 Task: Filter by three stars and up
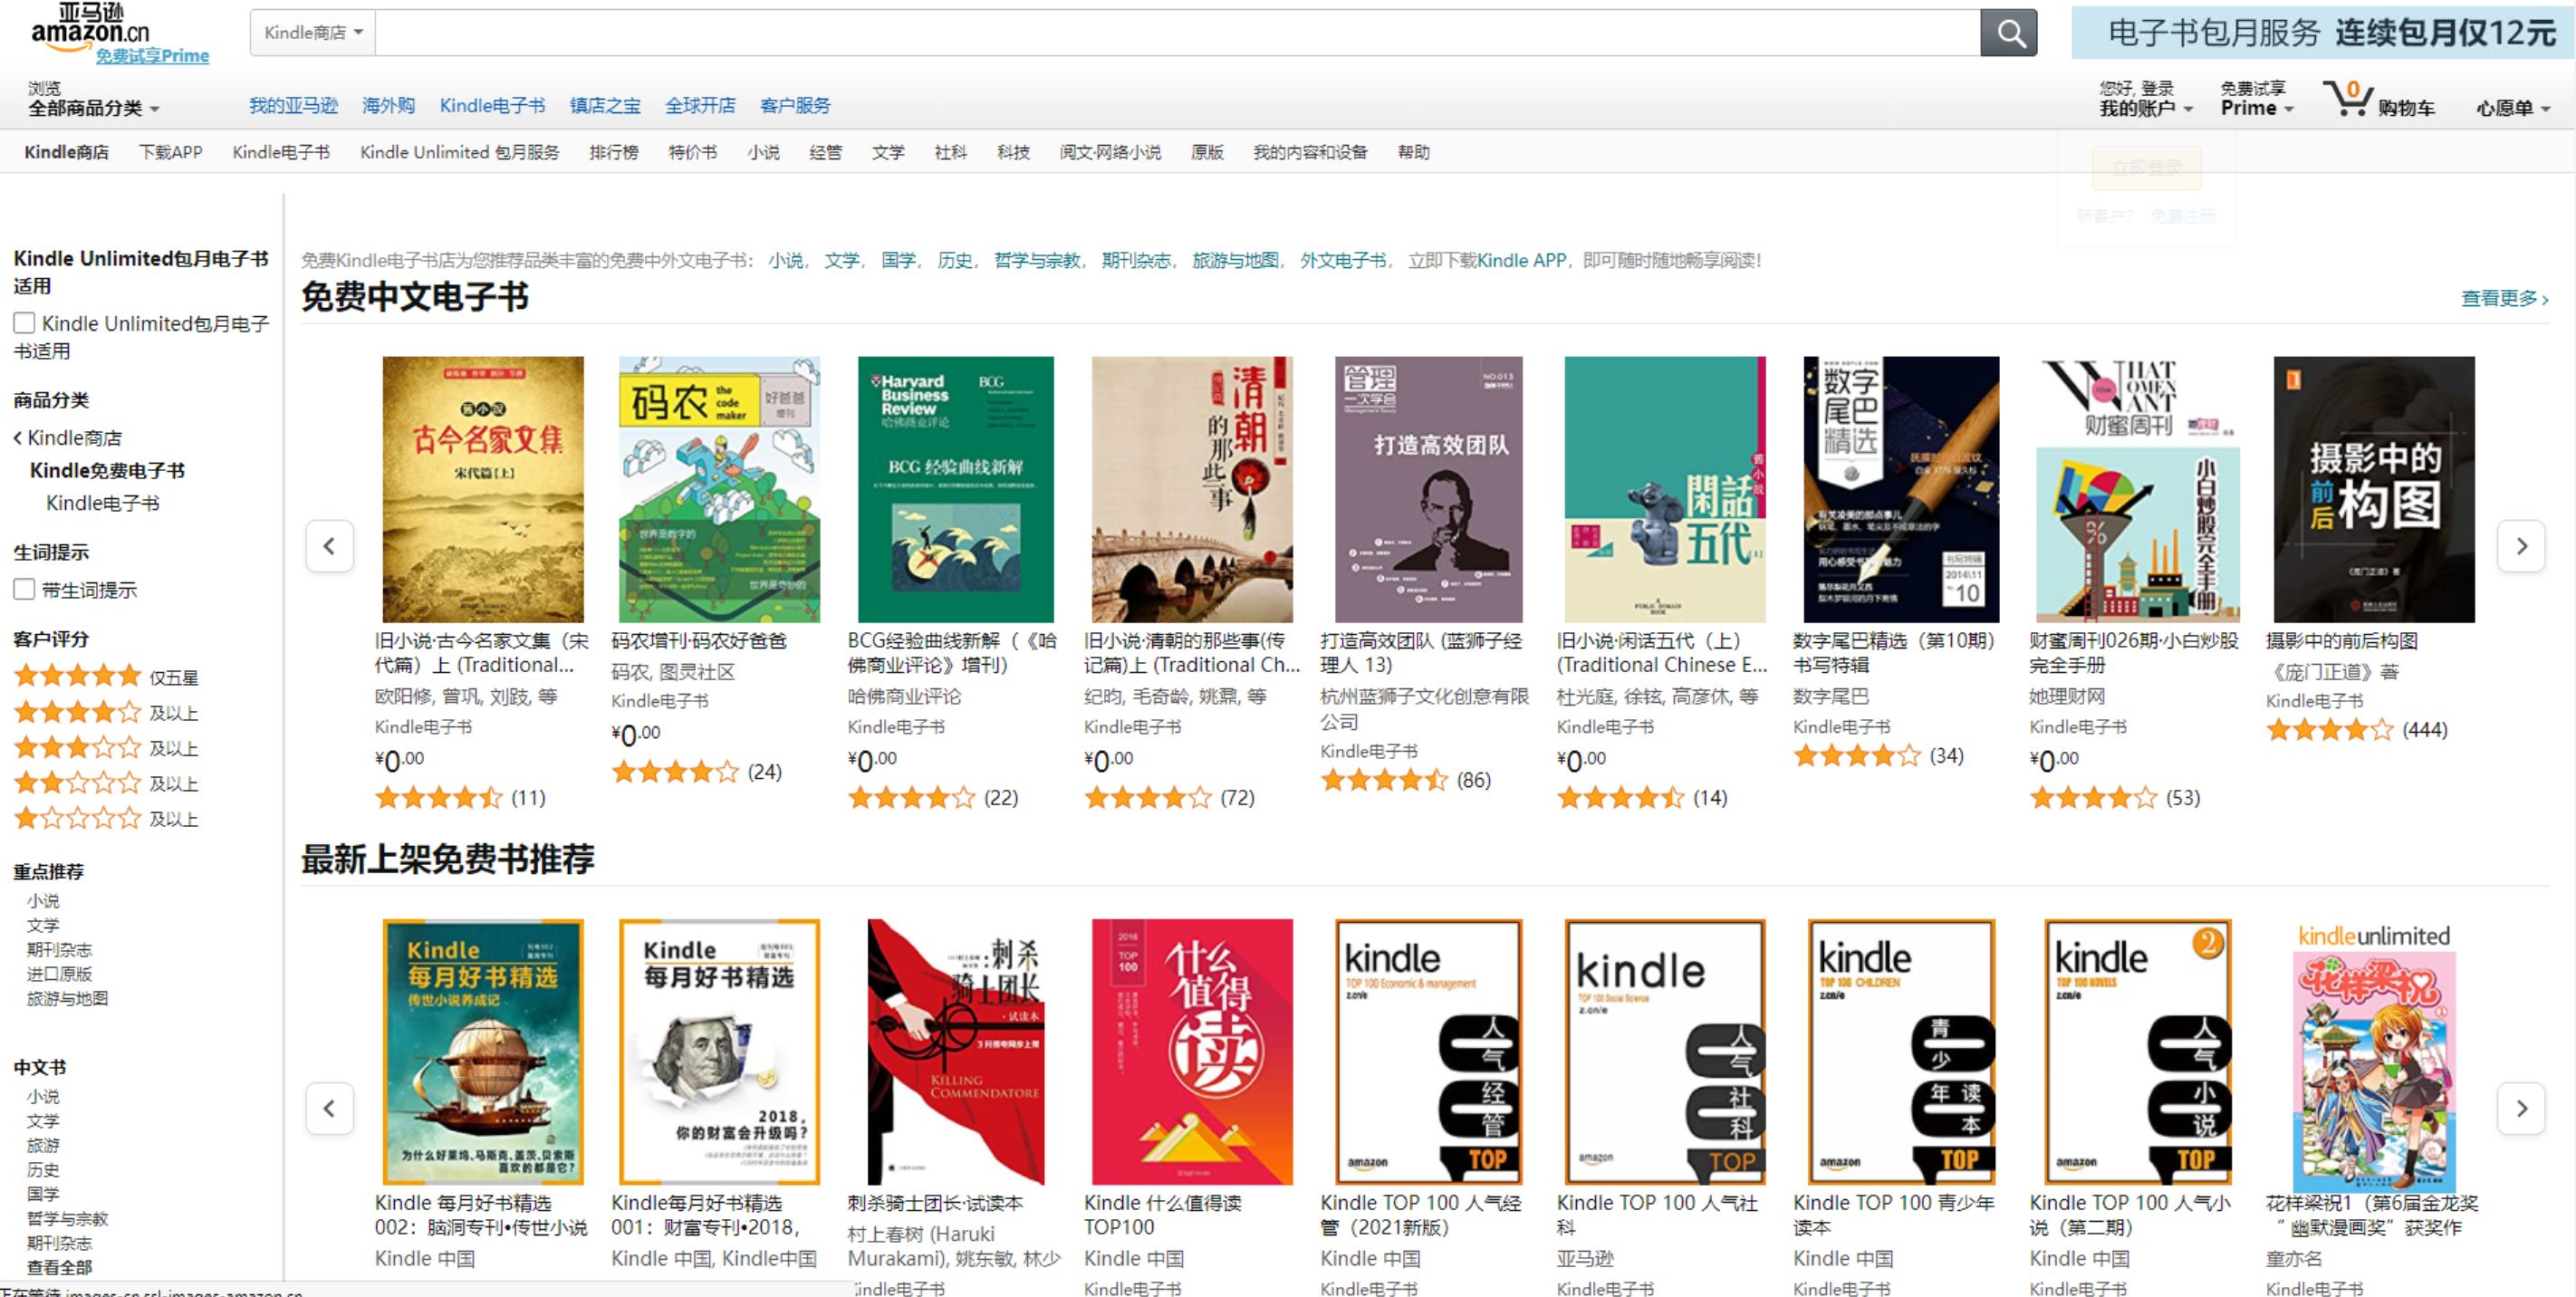coord(106,748)
